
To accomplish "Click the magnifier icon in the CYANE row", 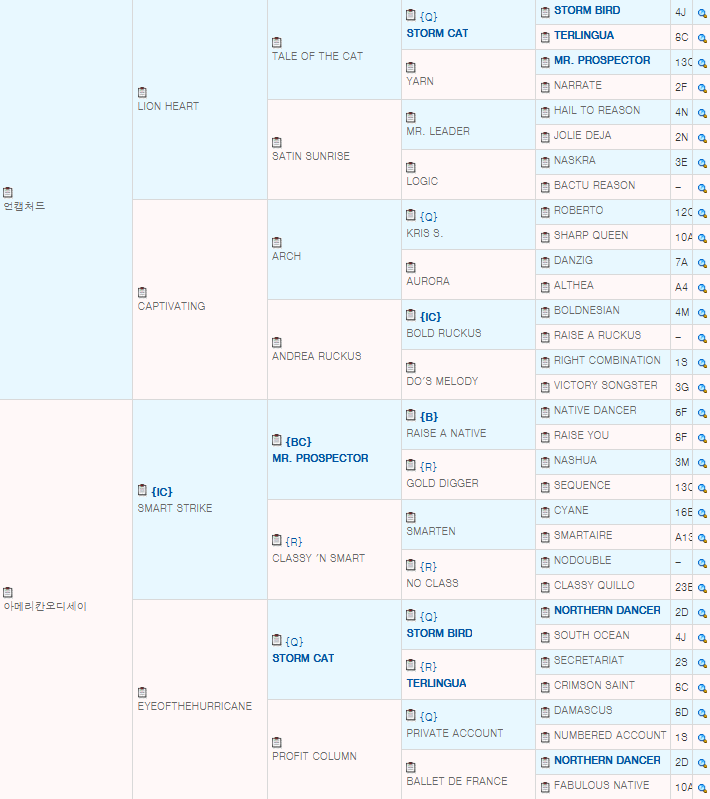I will tap(702, 511).
